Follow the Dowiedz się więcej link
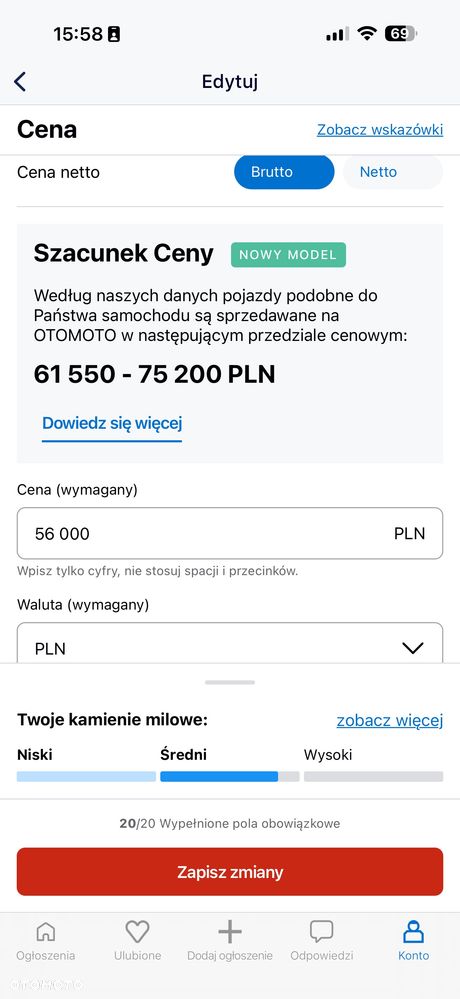 (x=112, y=423)
